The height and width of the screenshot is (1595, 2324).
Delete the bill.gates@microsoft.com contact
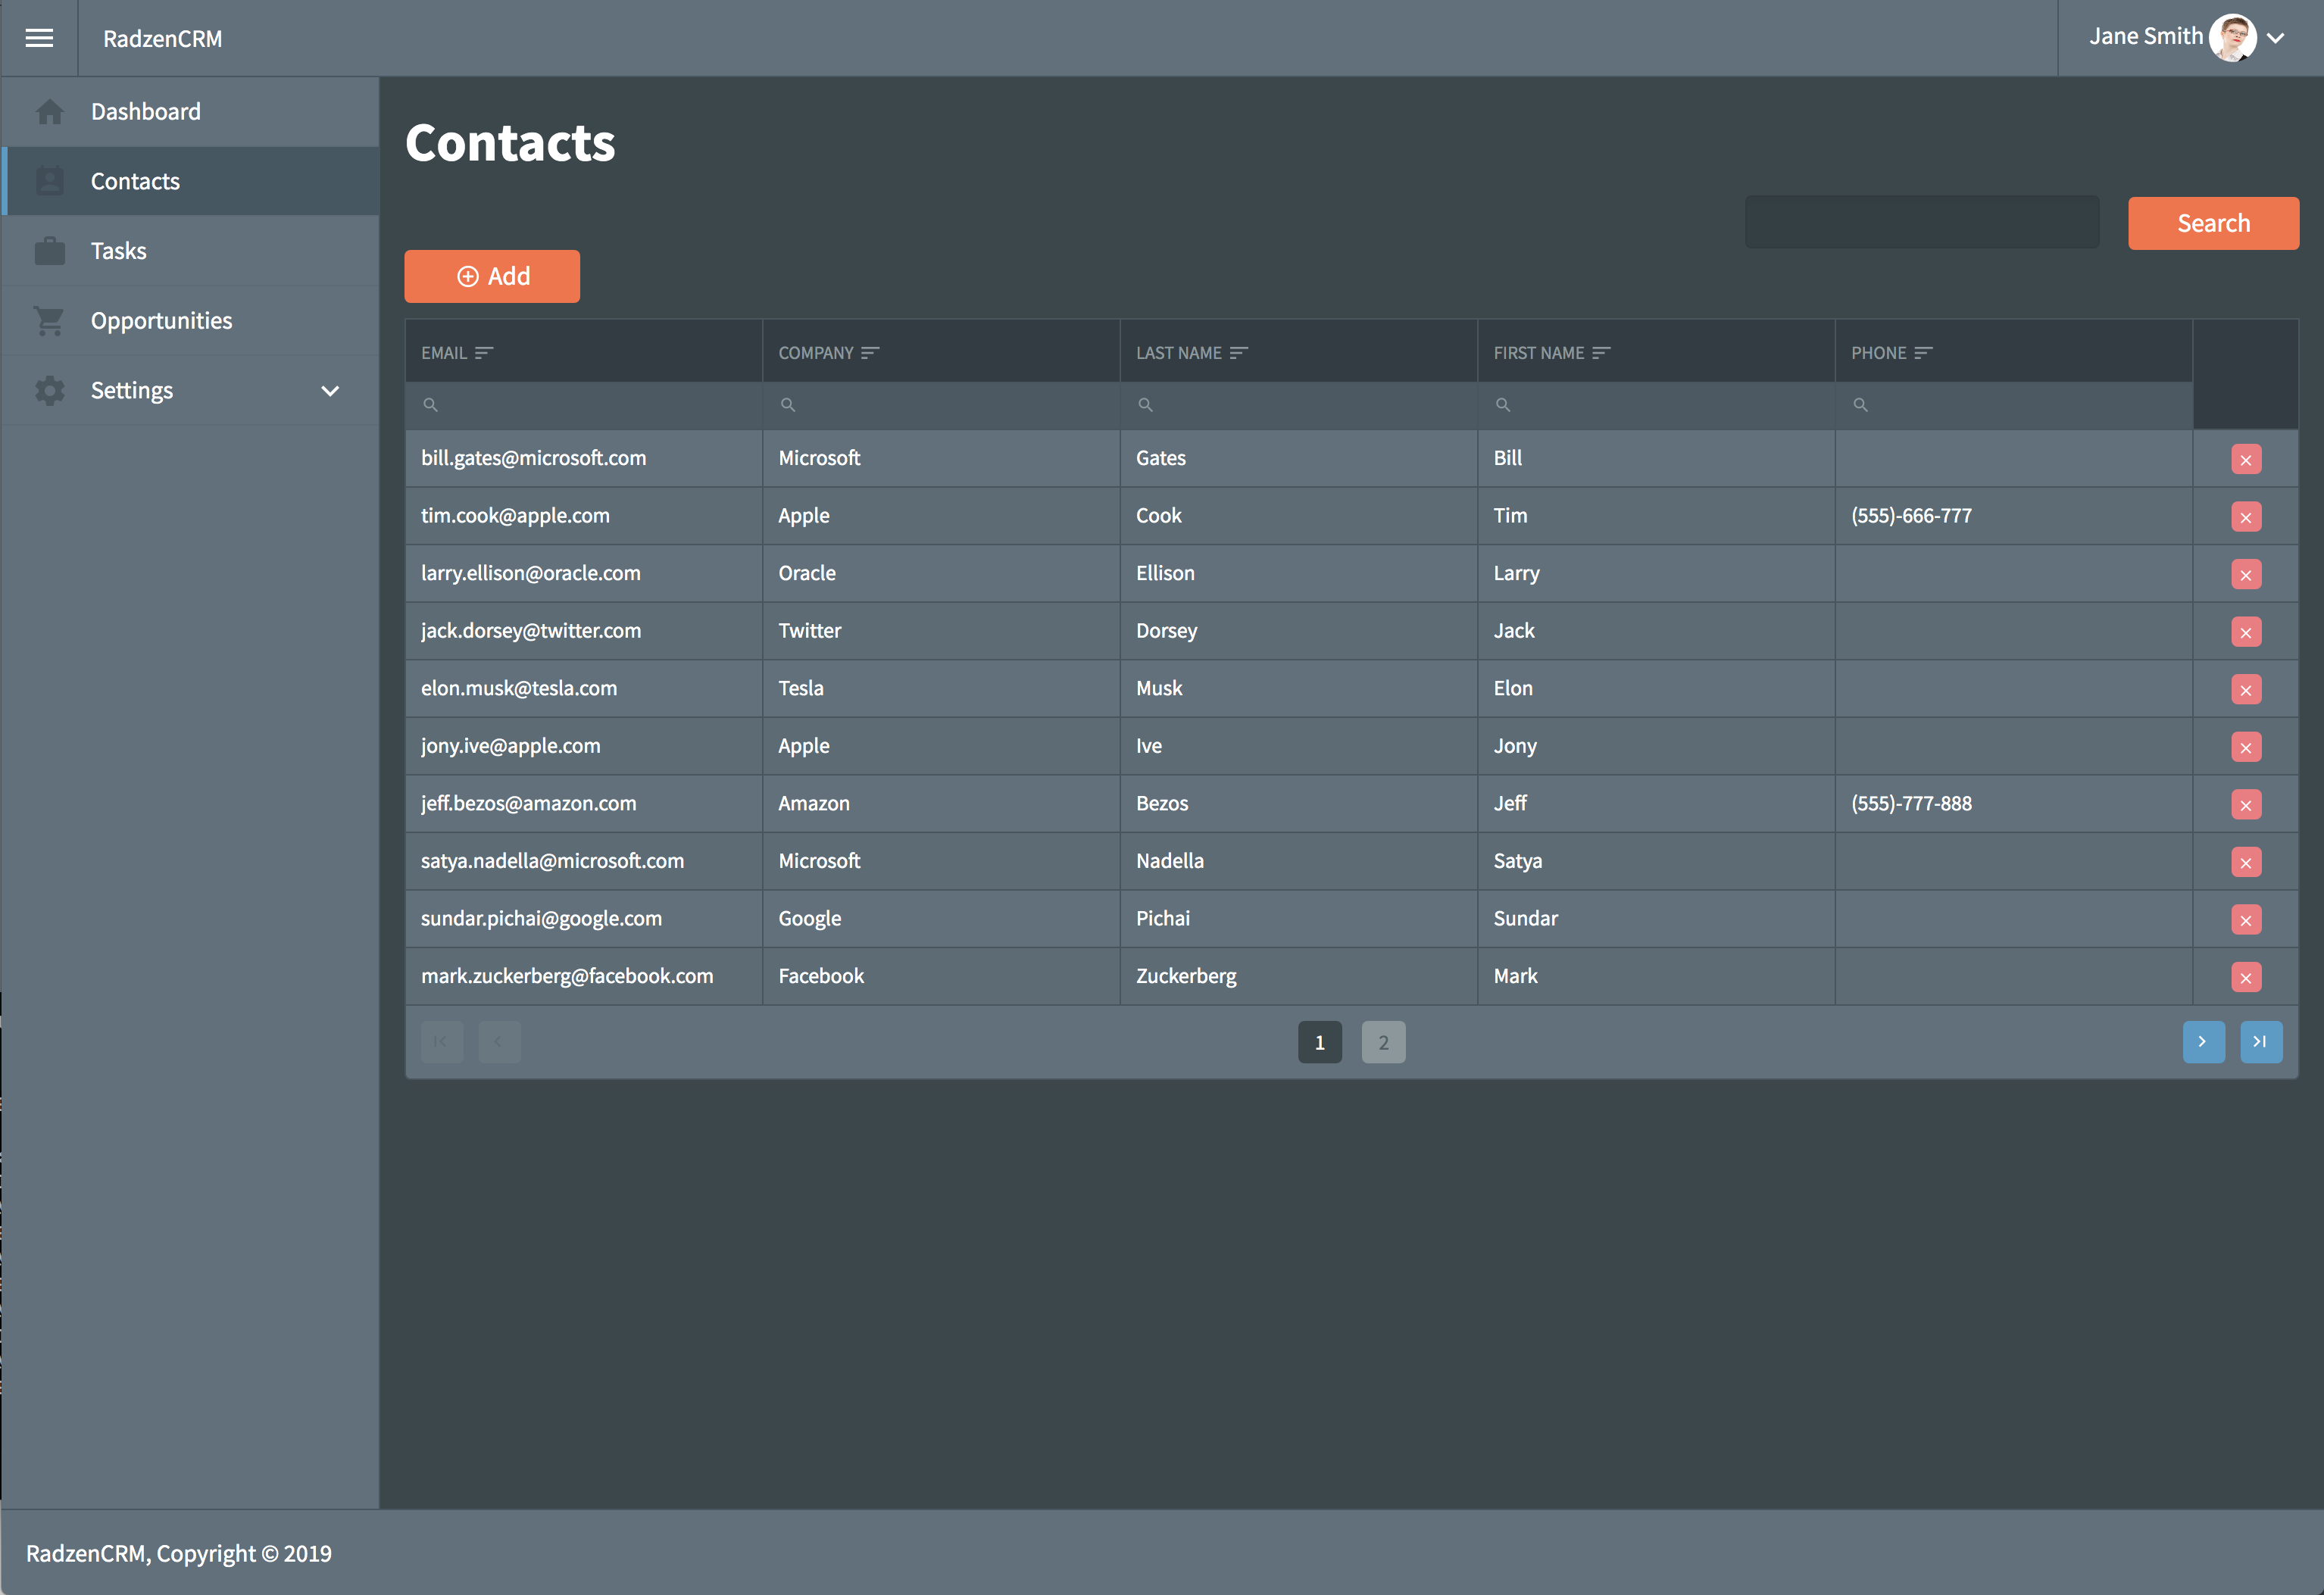2246,459
